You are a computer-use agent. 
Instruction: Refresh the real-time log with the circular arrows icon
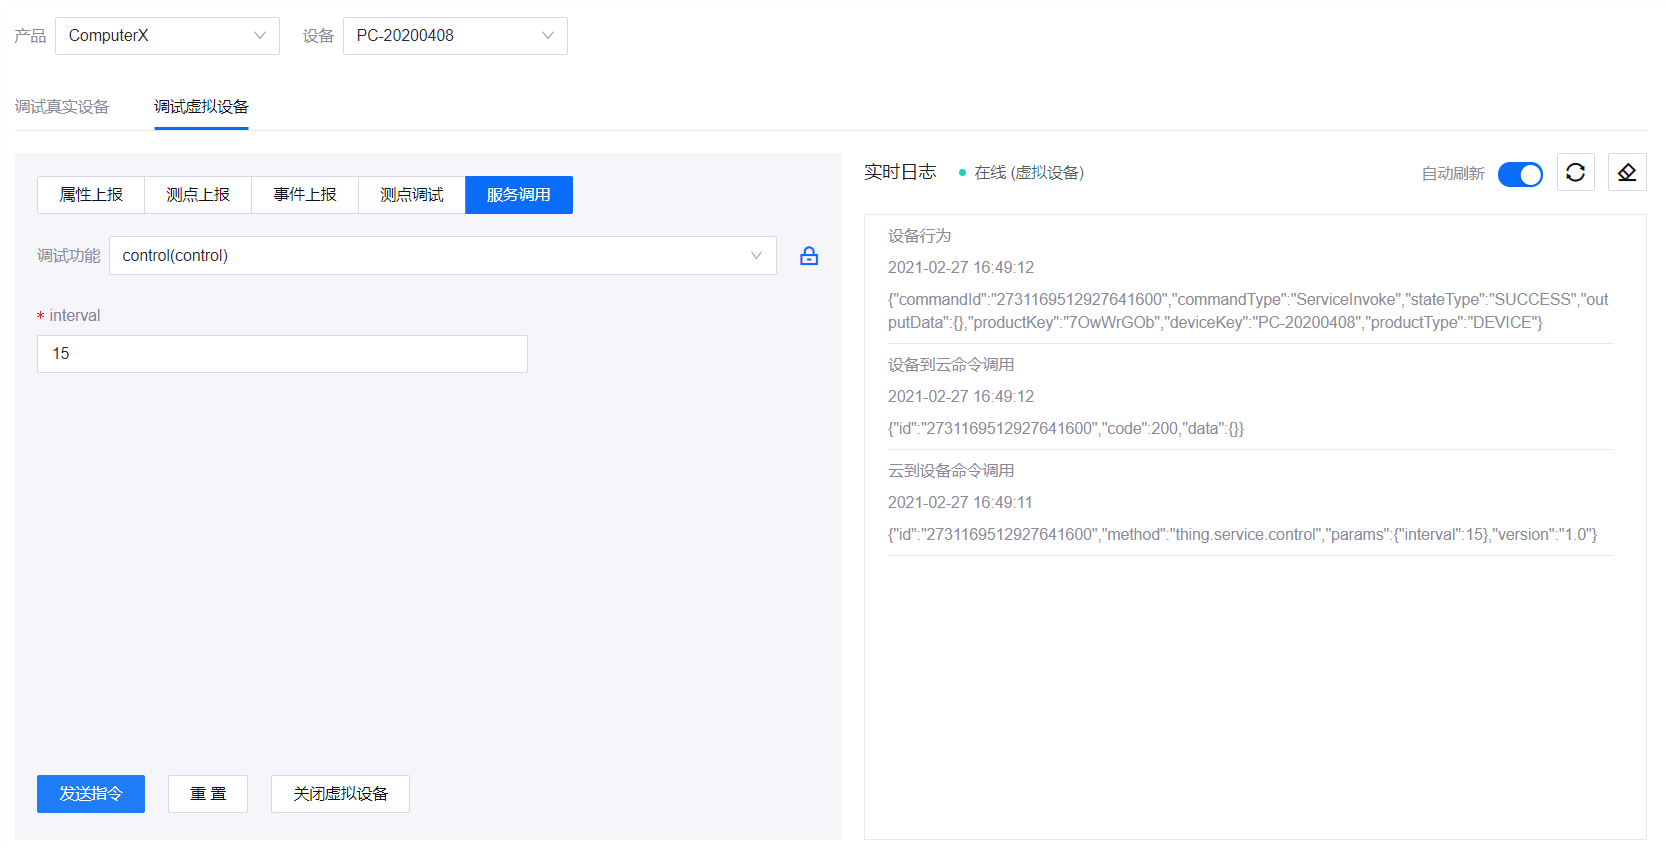[x=1575, y=173]
